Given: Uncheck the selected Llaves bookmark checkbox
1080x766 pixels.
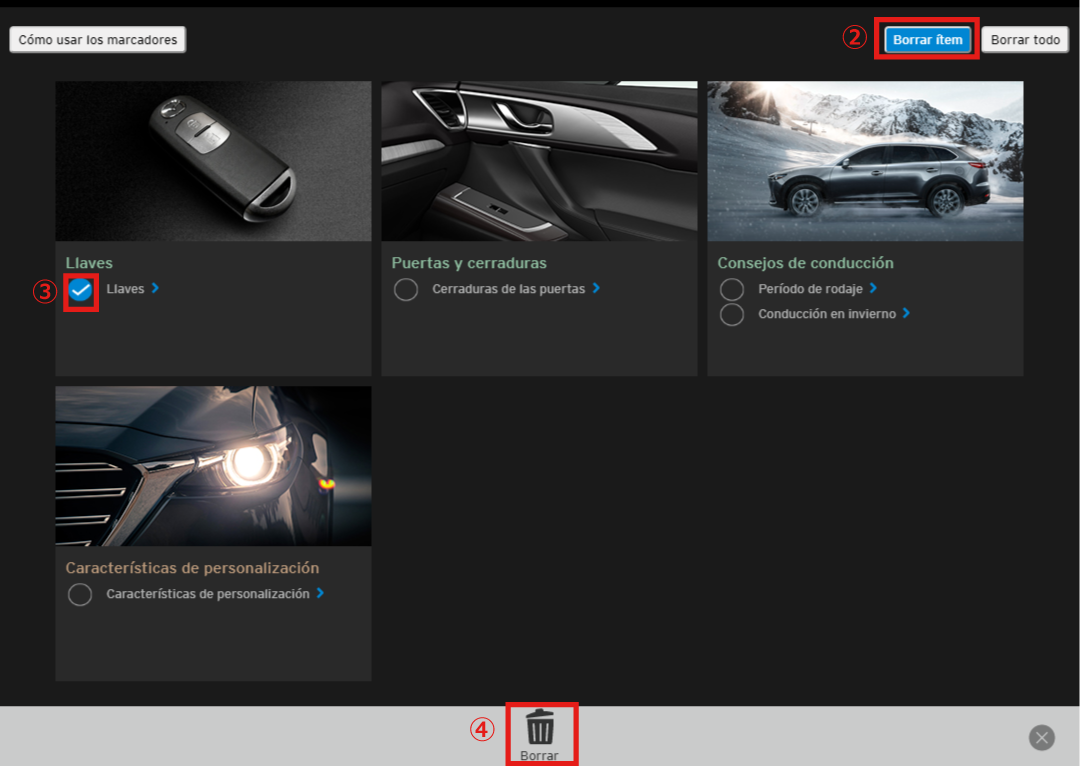Looking at the screenshot, I should 81,290.
